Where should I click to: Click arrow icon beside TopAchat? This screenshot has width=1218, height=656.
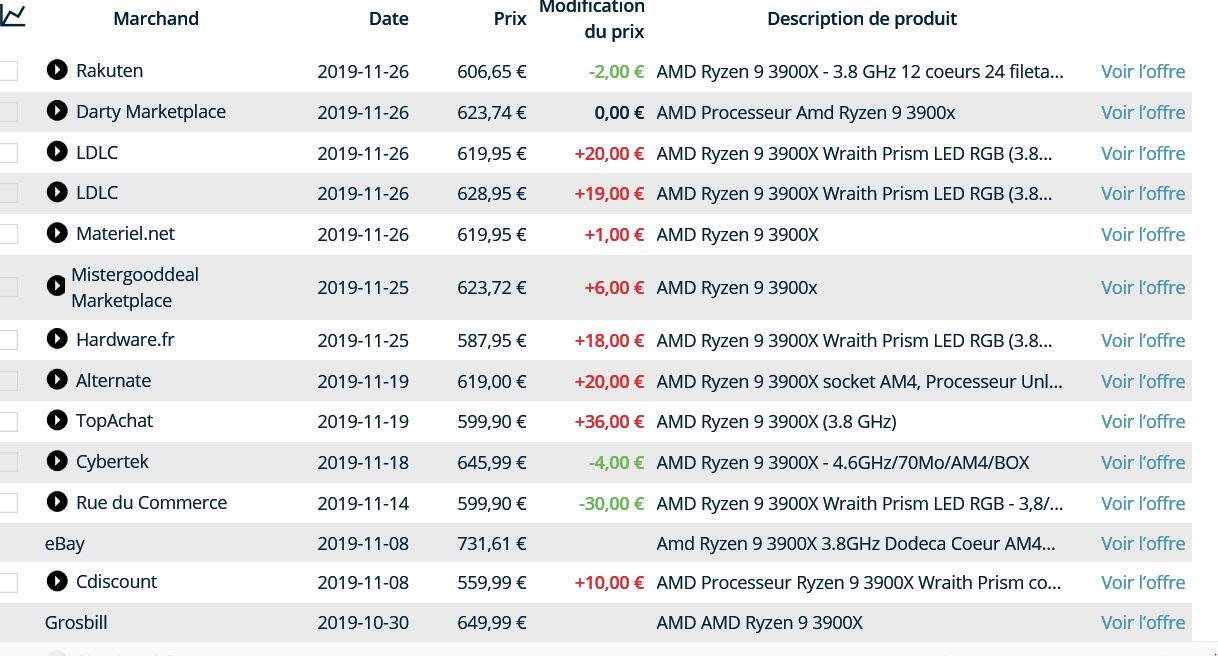point(57,420)
